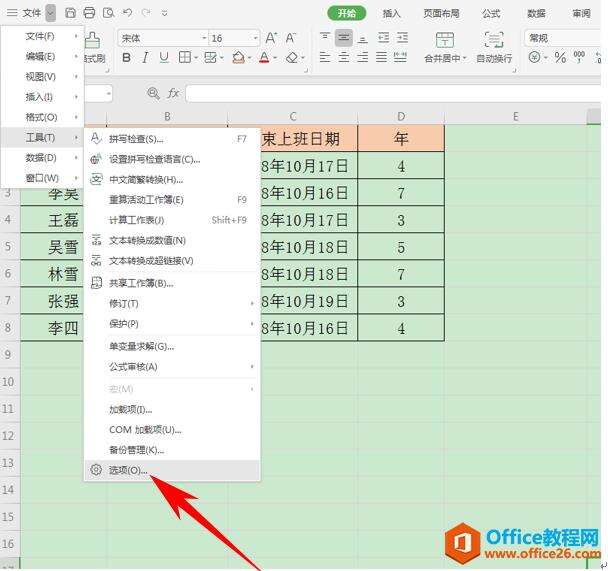Open 编辑(E) in the classic menu
This screenshot has width=608, height=571.
pos(43,57)
